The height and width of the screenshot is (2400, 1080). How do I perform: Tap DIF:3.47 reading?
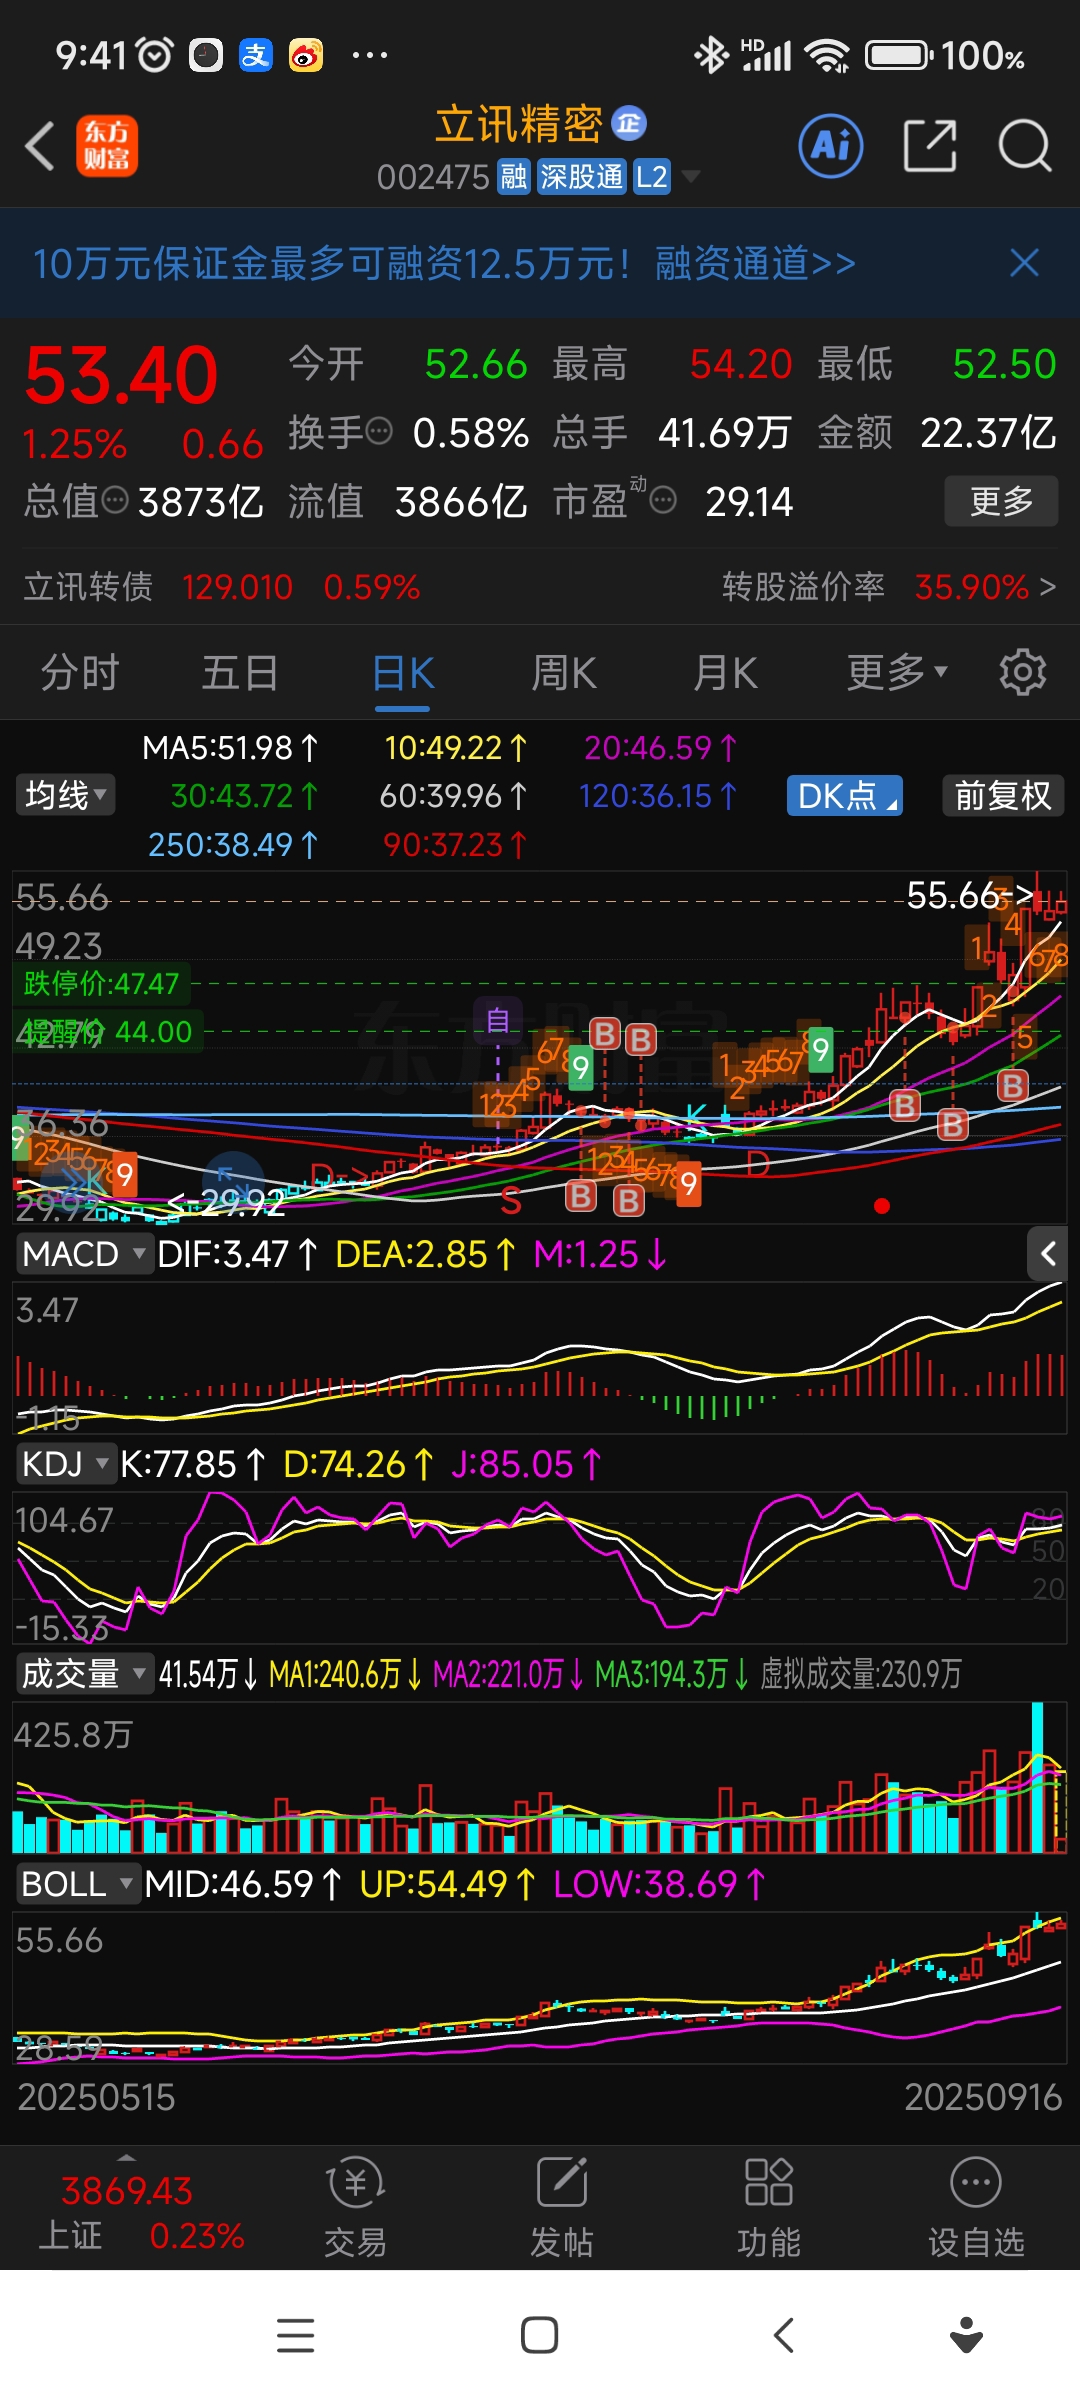[238, 1254]
